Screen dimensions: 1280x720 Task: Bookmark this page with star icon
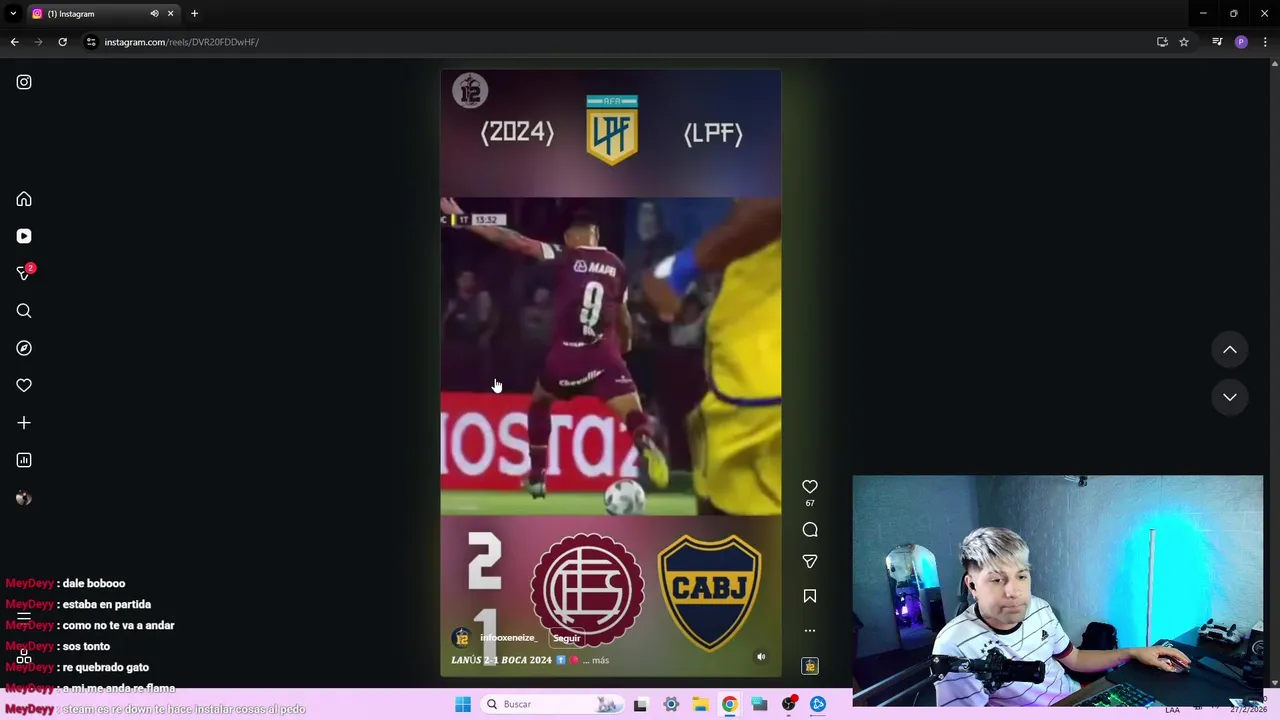click(1184, 42)
